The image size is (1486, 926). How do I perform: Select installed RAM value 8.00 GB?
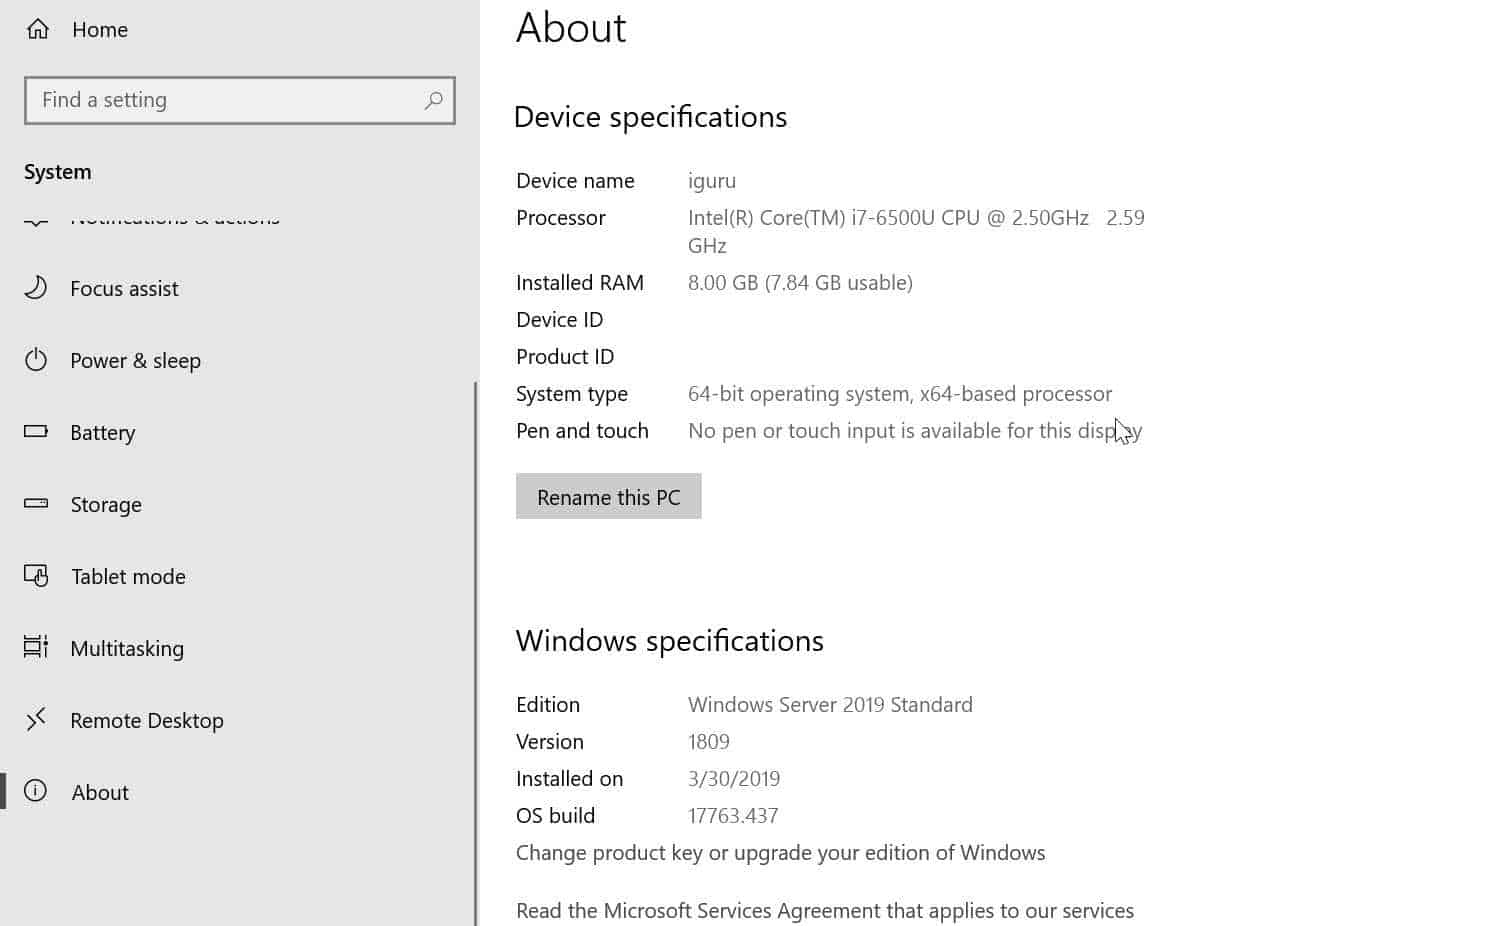point(800,283)
